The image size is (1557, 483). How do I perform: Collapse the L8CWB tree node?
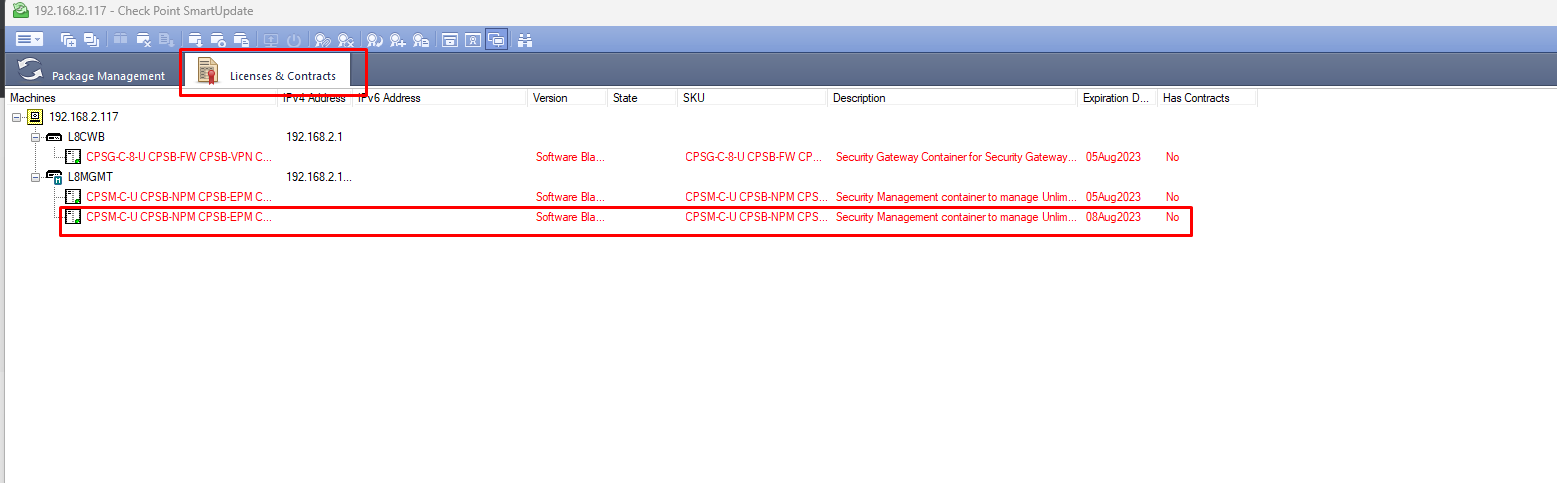click(x=36, y=137)
